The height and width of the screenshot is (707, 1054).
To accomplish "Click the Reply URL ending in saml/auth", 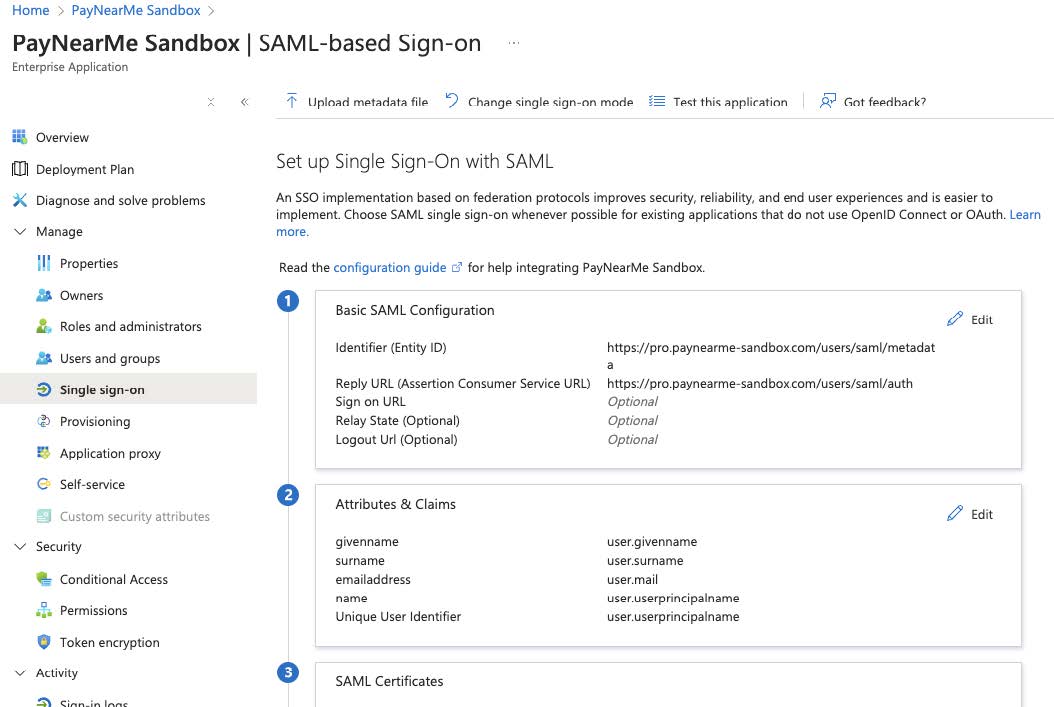I will 760,383.
